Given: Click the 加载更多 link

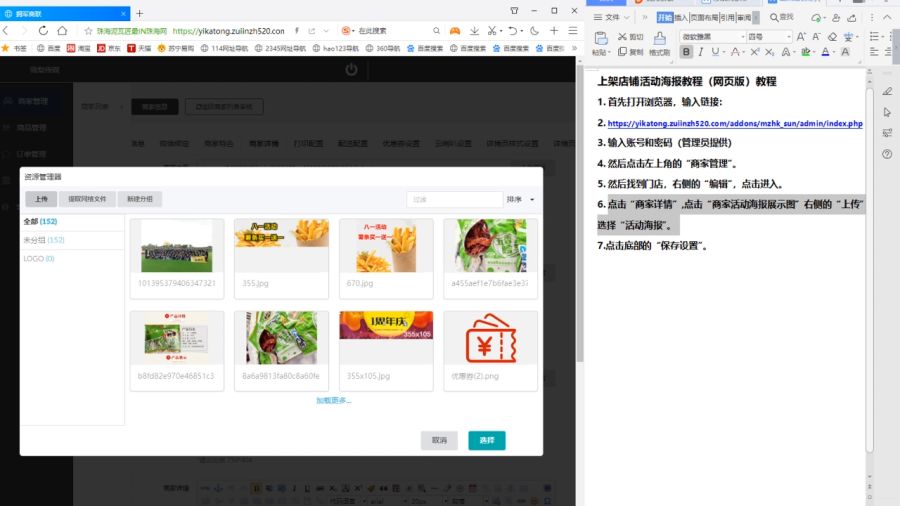Looking at the screenshot, I should pos(333,400).
